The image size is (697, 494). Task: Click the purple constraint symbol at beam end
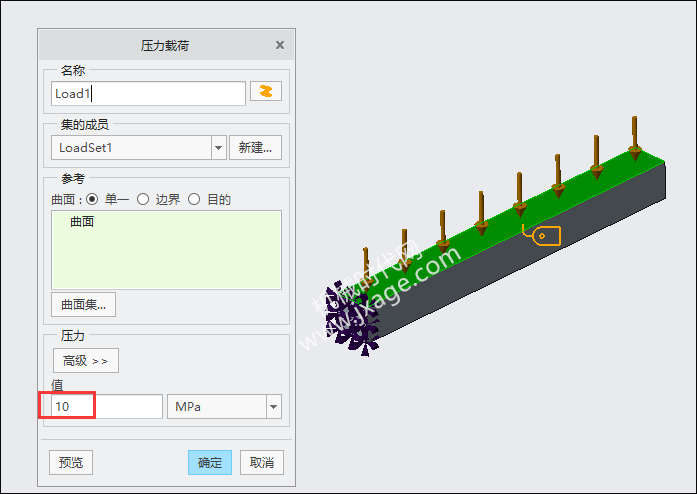pos(351,318)
